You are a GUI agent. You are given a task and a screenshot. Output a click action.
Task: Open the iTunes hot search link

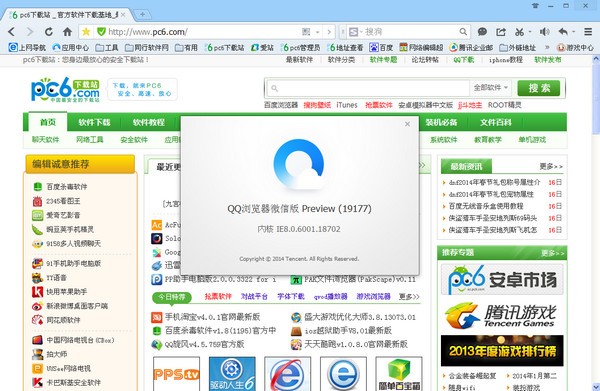[x=347, y=105]
